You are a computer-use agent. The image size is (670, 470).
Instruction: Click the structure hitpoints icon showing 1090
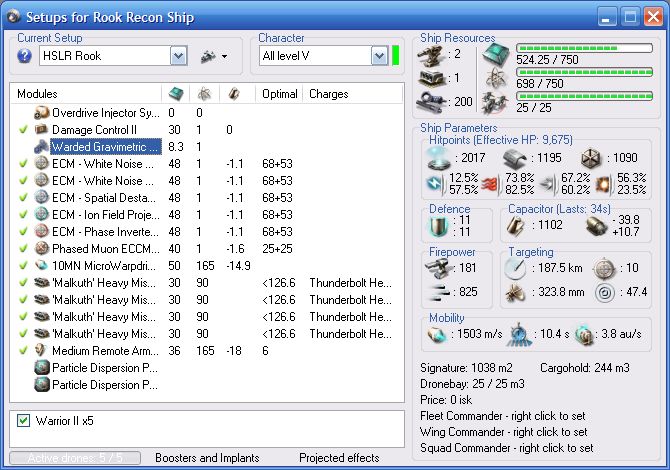pos(591,159)
